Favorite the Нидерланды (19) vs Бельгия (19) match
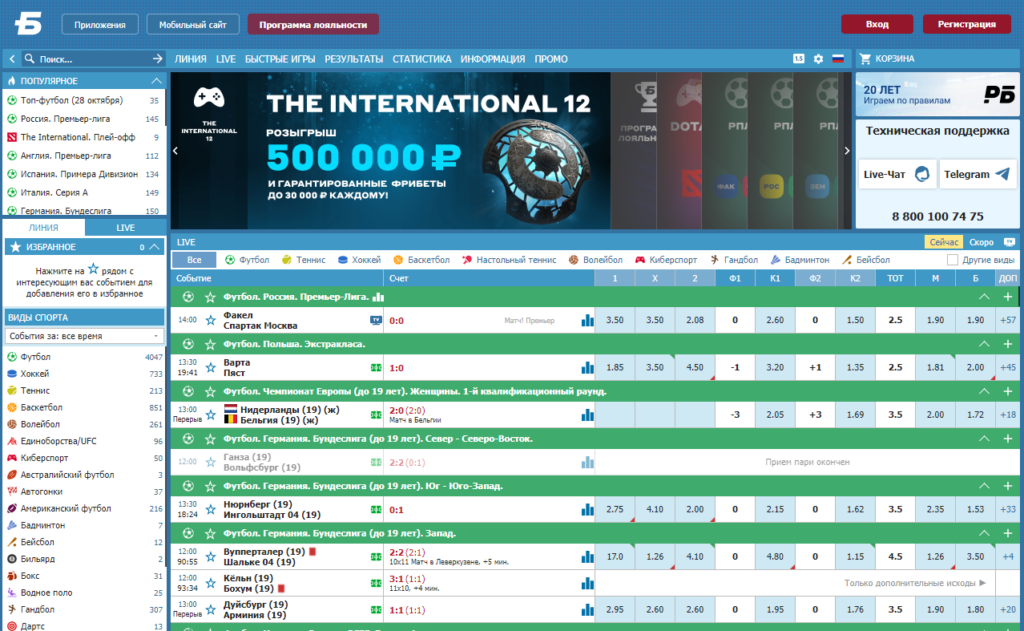The height and width of the screenshot is (631, 1024). click(x=210, y=415)
